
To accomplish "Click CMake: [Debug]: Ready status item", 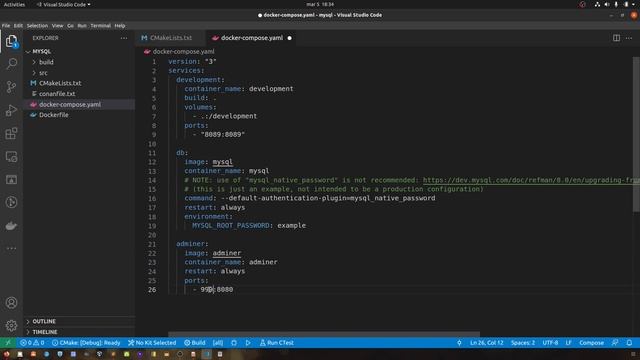I will click(86, 342).
